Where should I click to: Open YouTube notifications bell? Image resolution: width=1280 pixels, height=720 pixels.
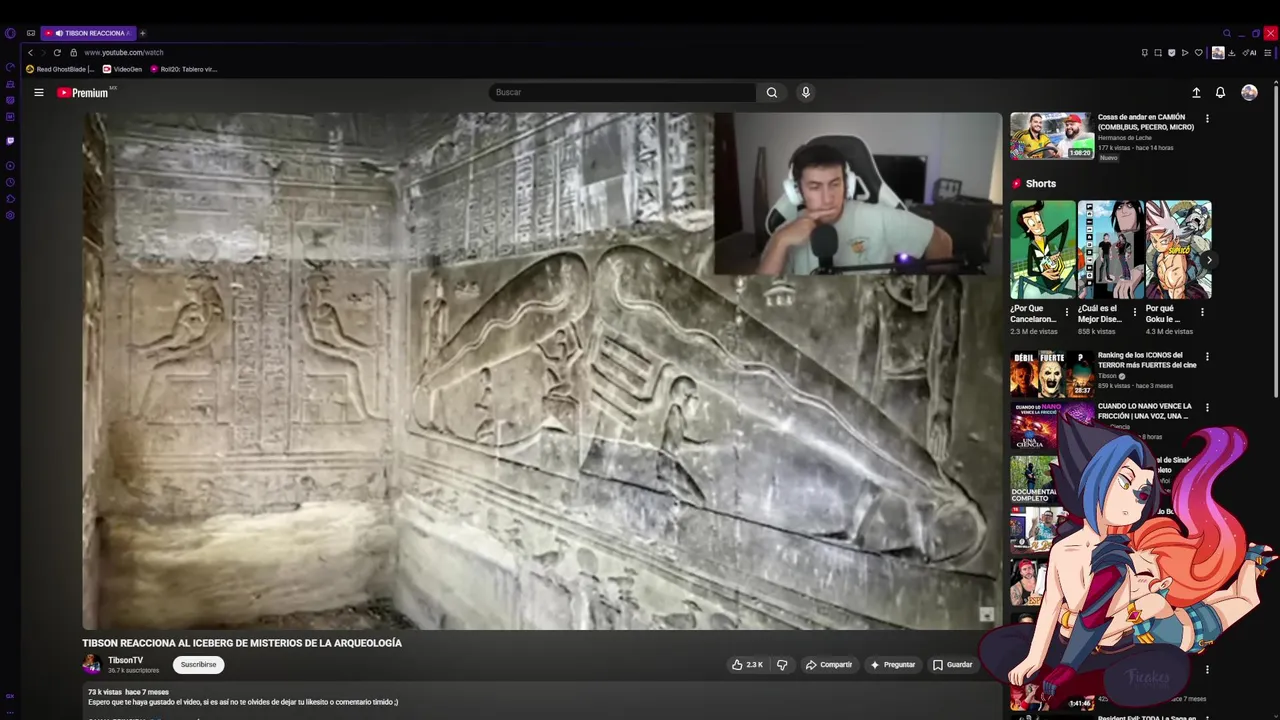coord(1220,92)
